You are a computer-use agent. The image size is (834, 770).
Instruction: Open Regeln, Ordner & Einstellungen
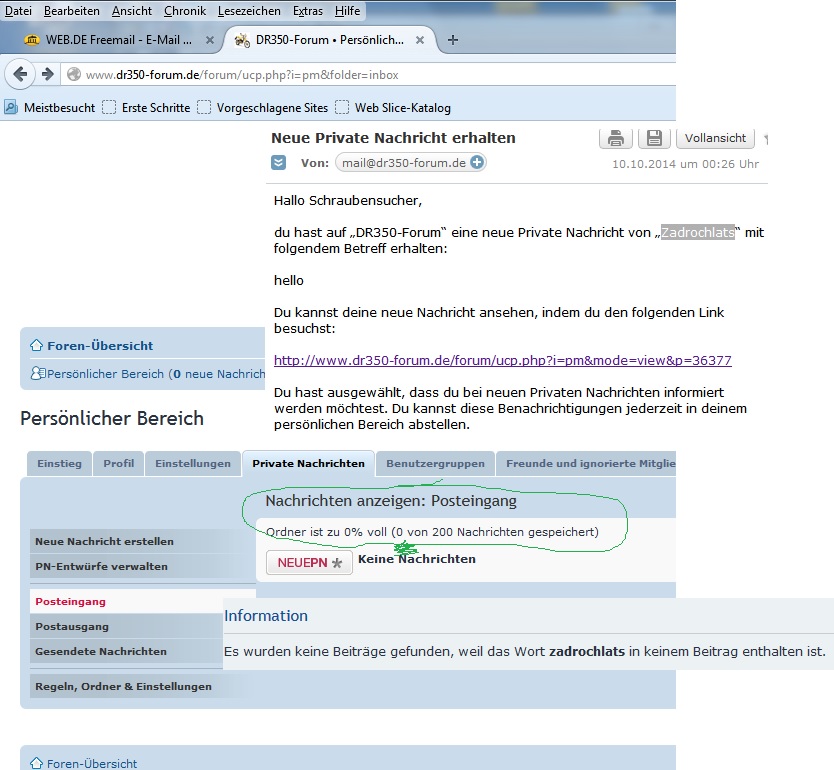tap(123, 687)
